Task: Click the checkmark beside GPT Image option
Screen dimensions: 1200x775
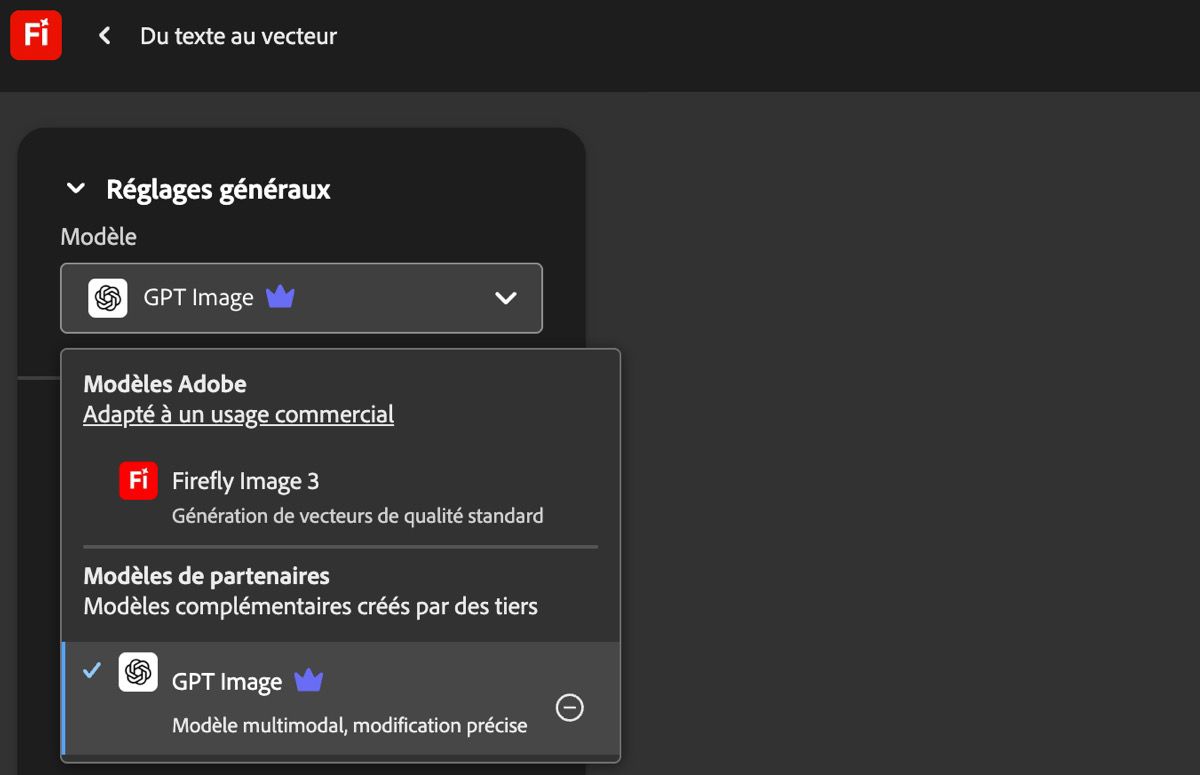Action: (x=92, y=671)
